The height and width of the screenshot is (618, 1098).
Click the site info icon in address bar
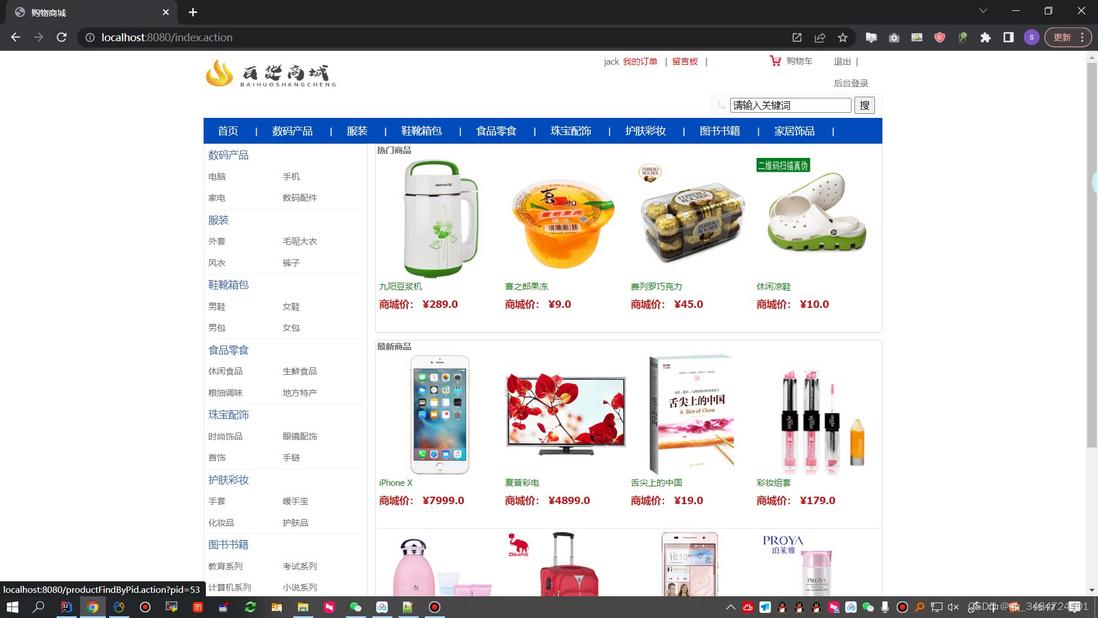click(90, 37)
